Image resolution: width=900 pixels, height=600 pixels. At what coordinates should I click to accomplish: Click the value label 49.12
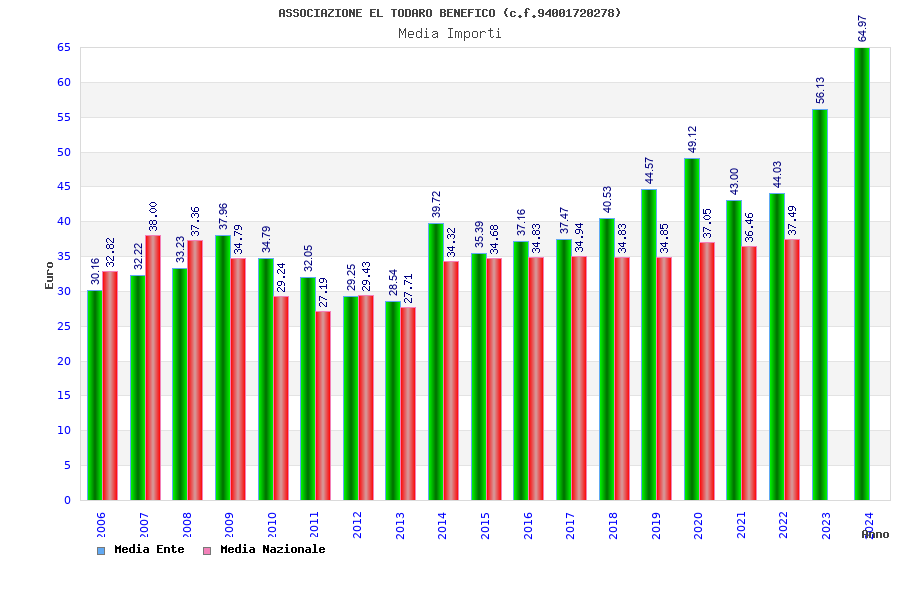tap(692, 139)
